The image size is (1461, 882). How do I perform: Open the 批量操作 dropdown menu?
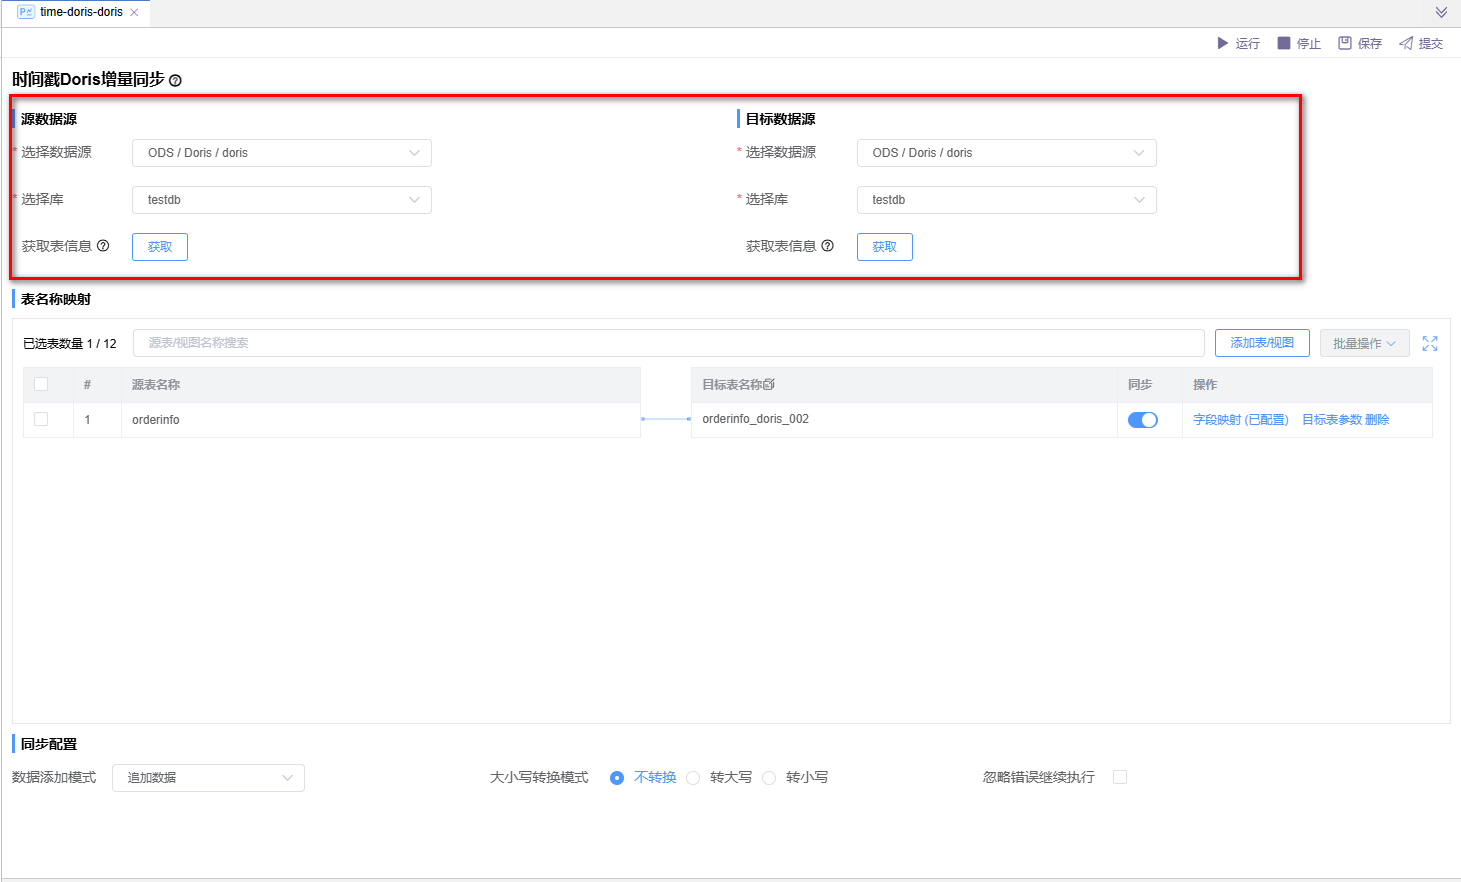[1364, 343]
